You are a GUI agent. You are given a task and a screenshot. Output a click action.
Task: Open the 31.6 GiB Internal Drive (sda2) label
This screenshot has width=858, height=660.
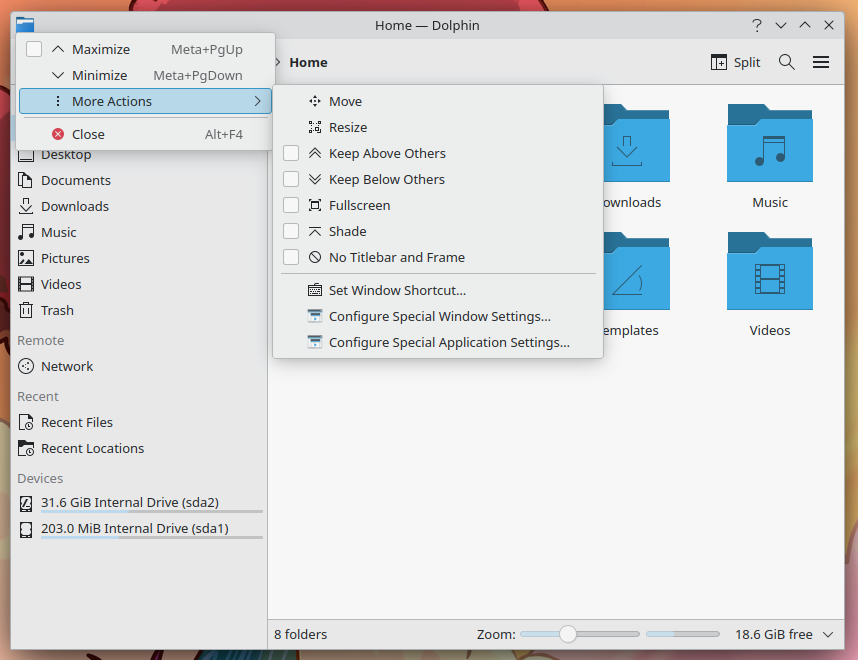(130, 502)
